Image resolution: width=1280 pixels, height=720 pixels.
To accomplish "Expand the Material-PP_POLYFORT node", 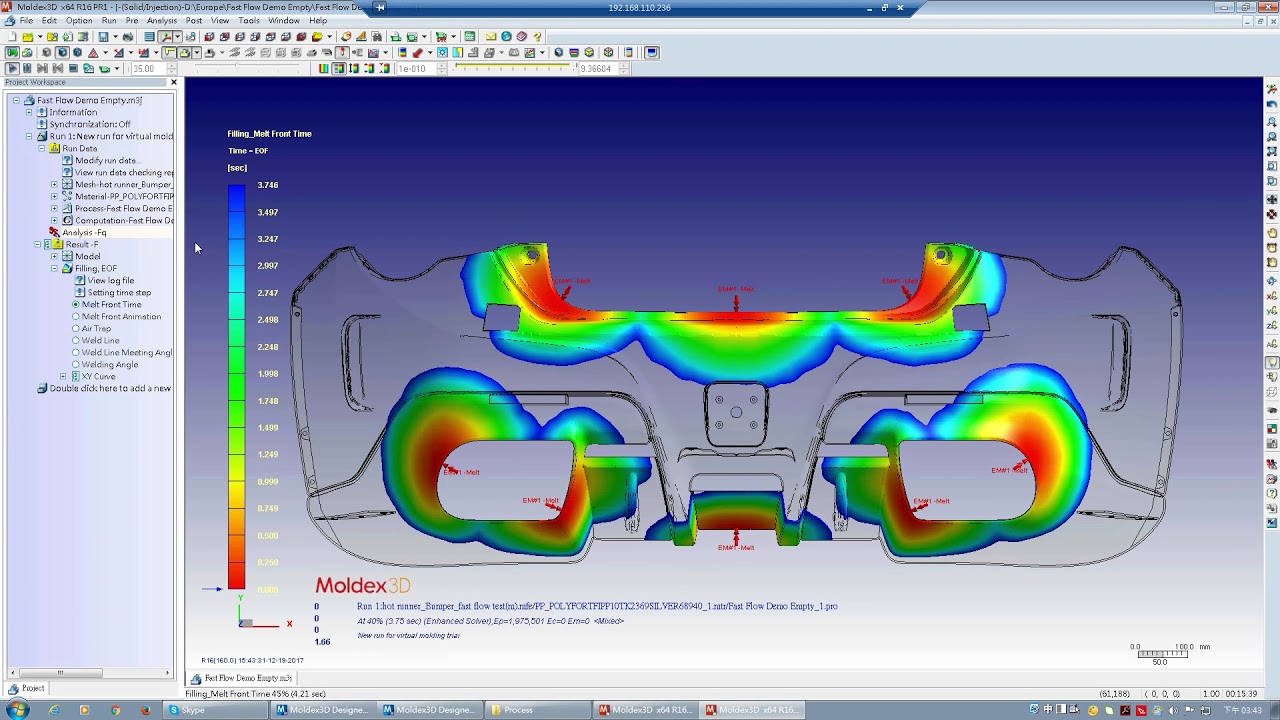I will (54, 196).
